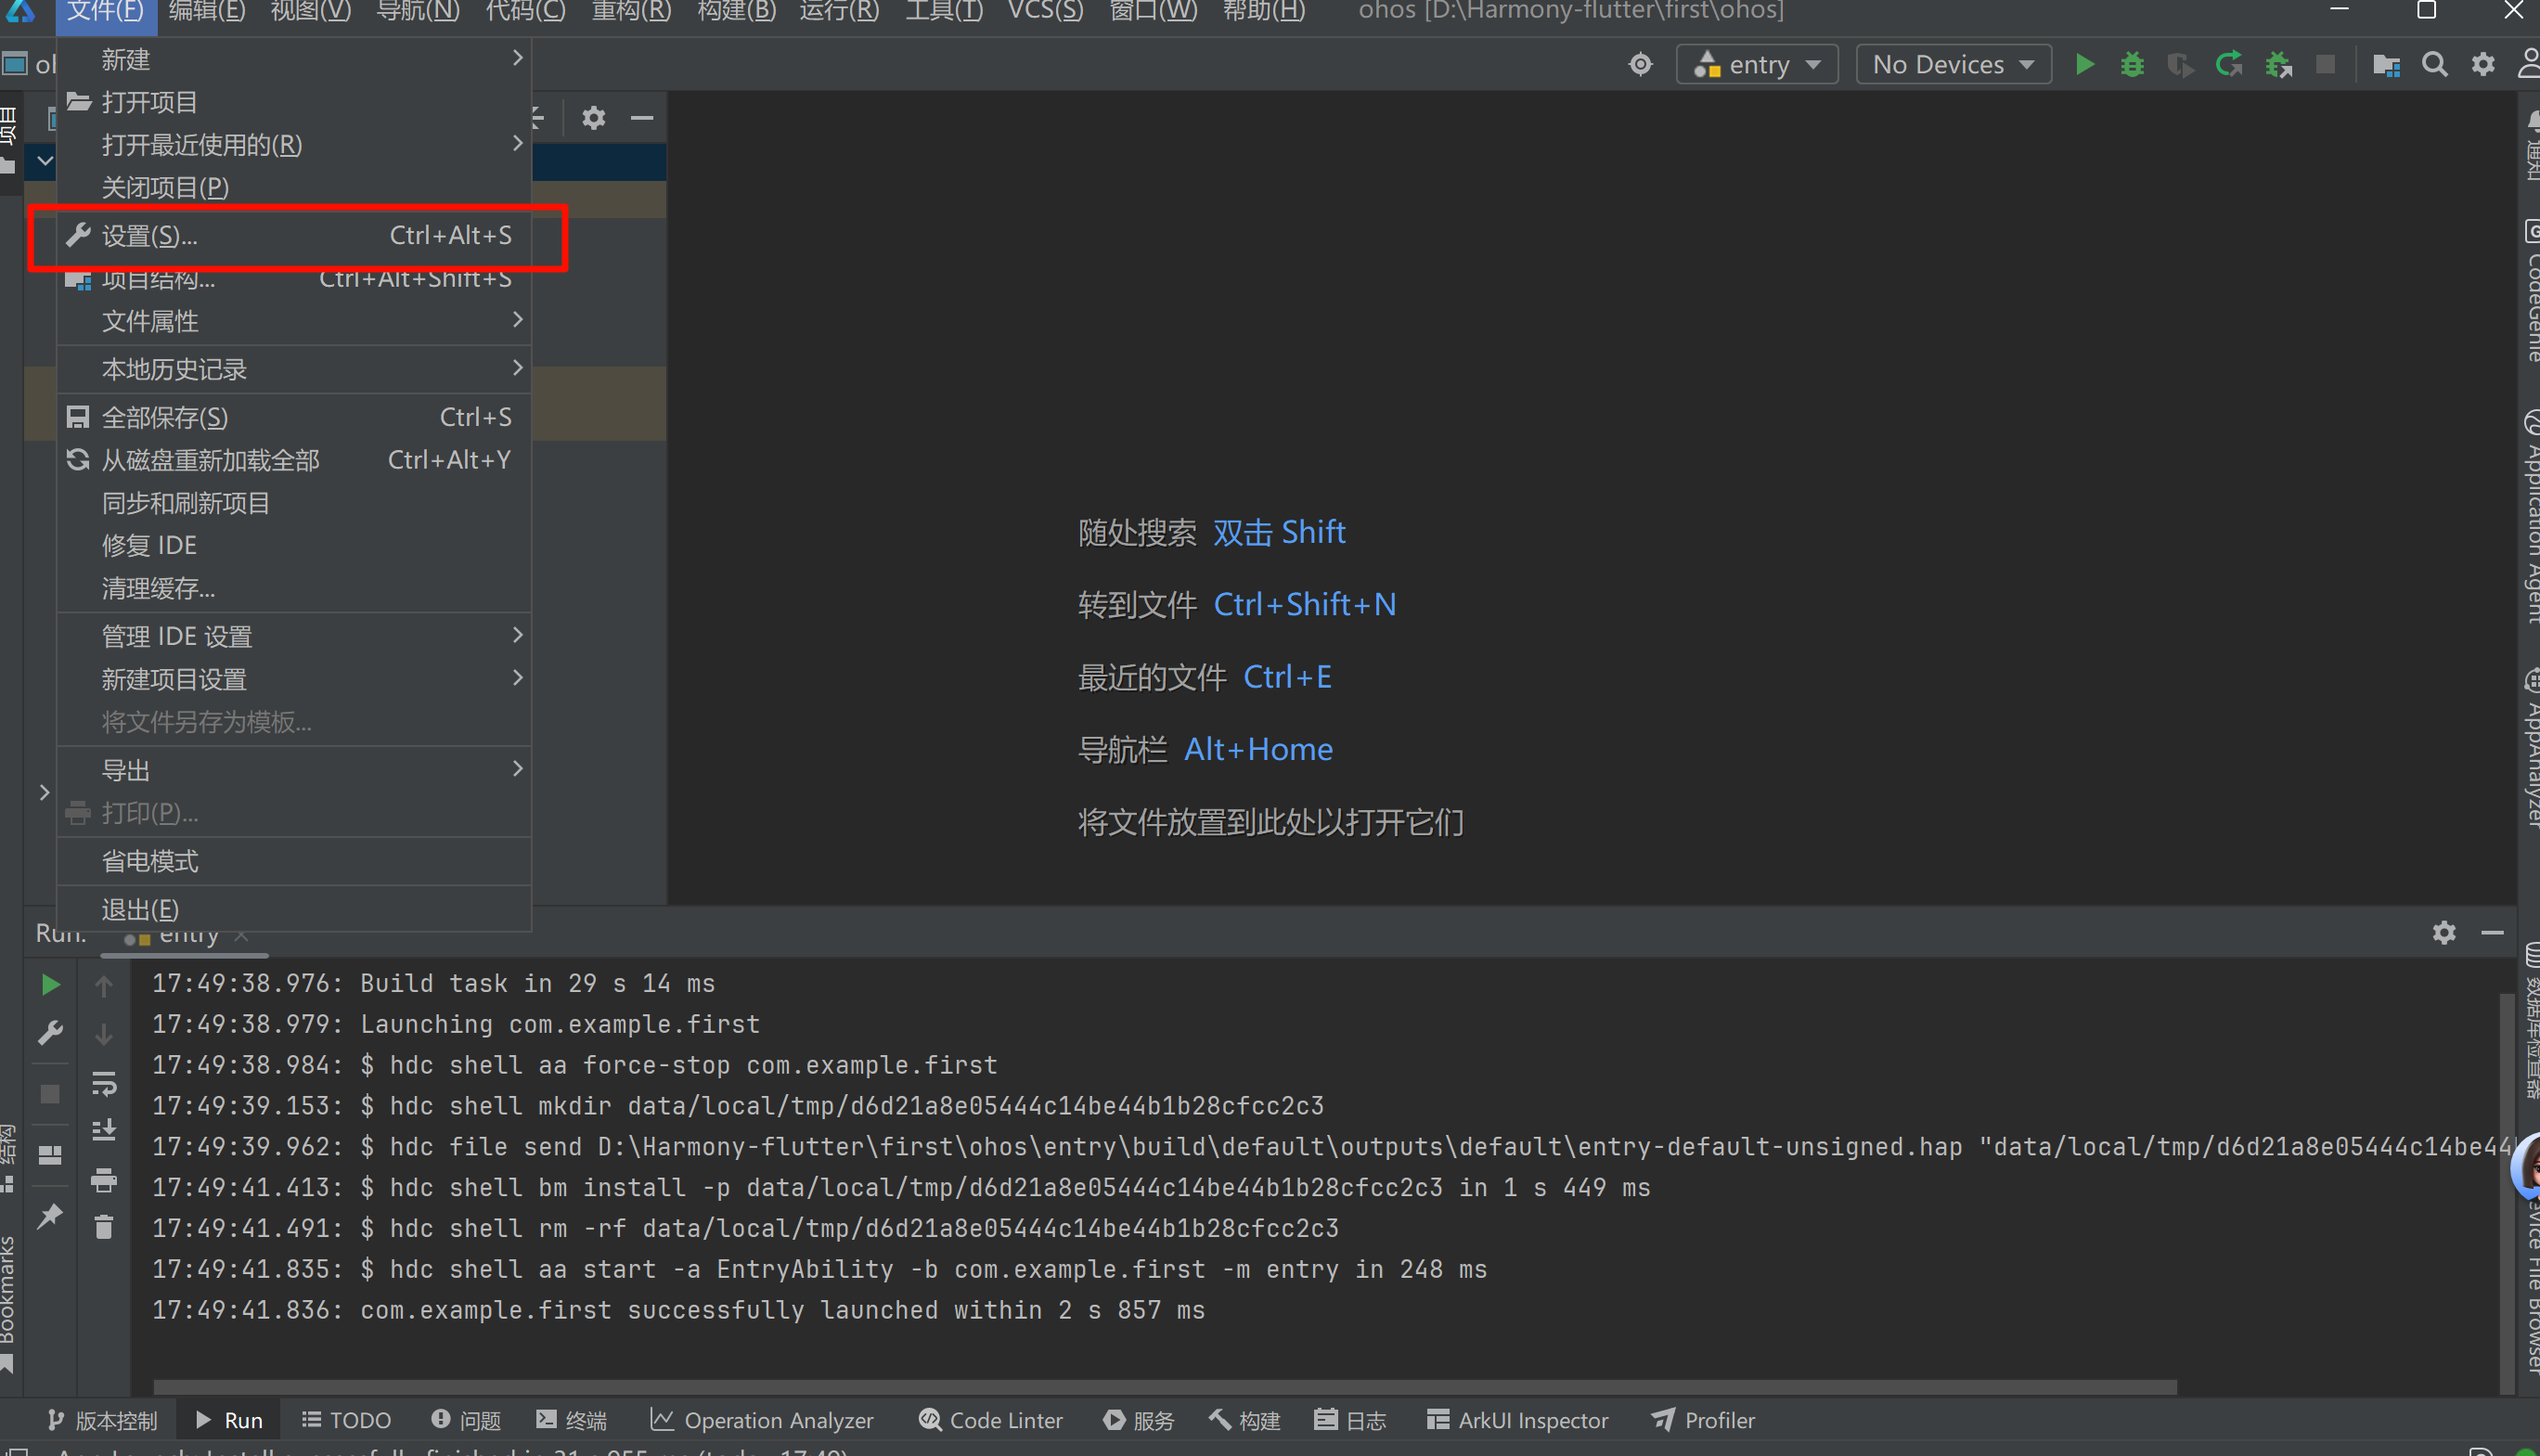Click the Run console horizontal scrollbar
Viewport: 2540px width, 1456px height.
pos(1164,1387)
